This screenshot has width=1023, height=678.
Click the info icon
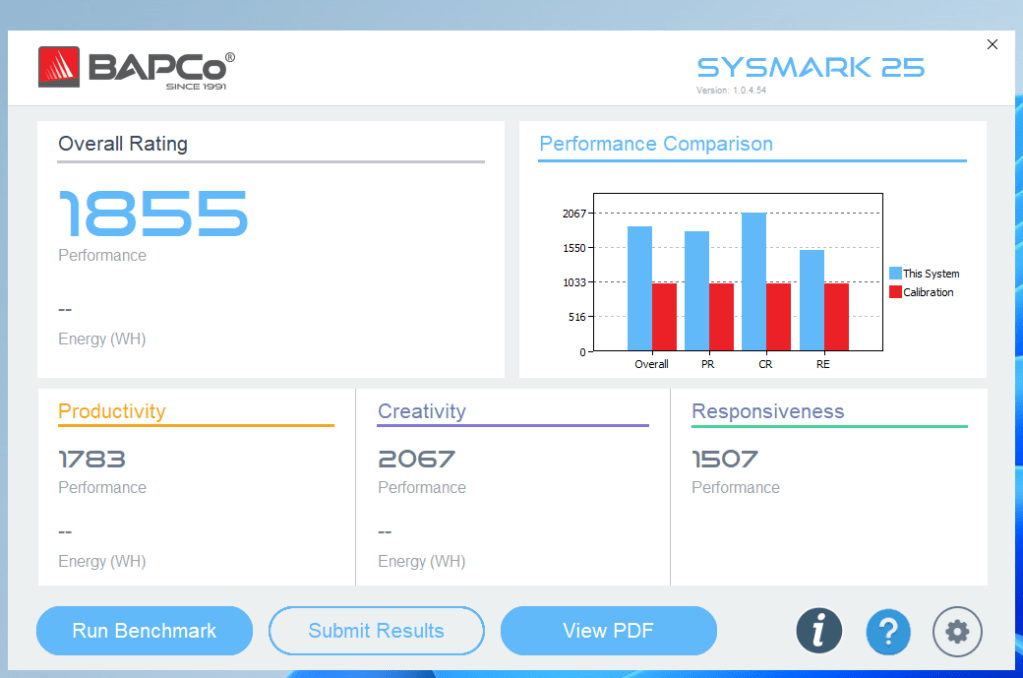(819, 631)
